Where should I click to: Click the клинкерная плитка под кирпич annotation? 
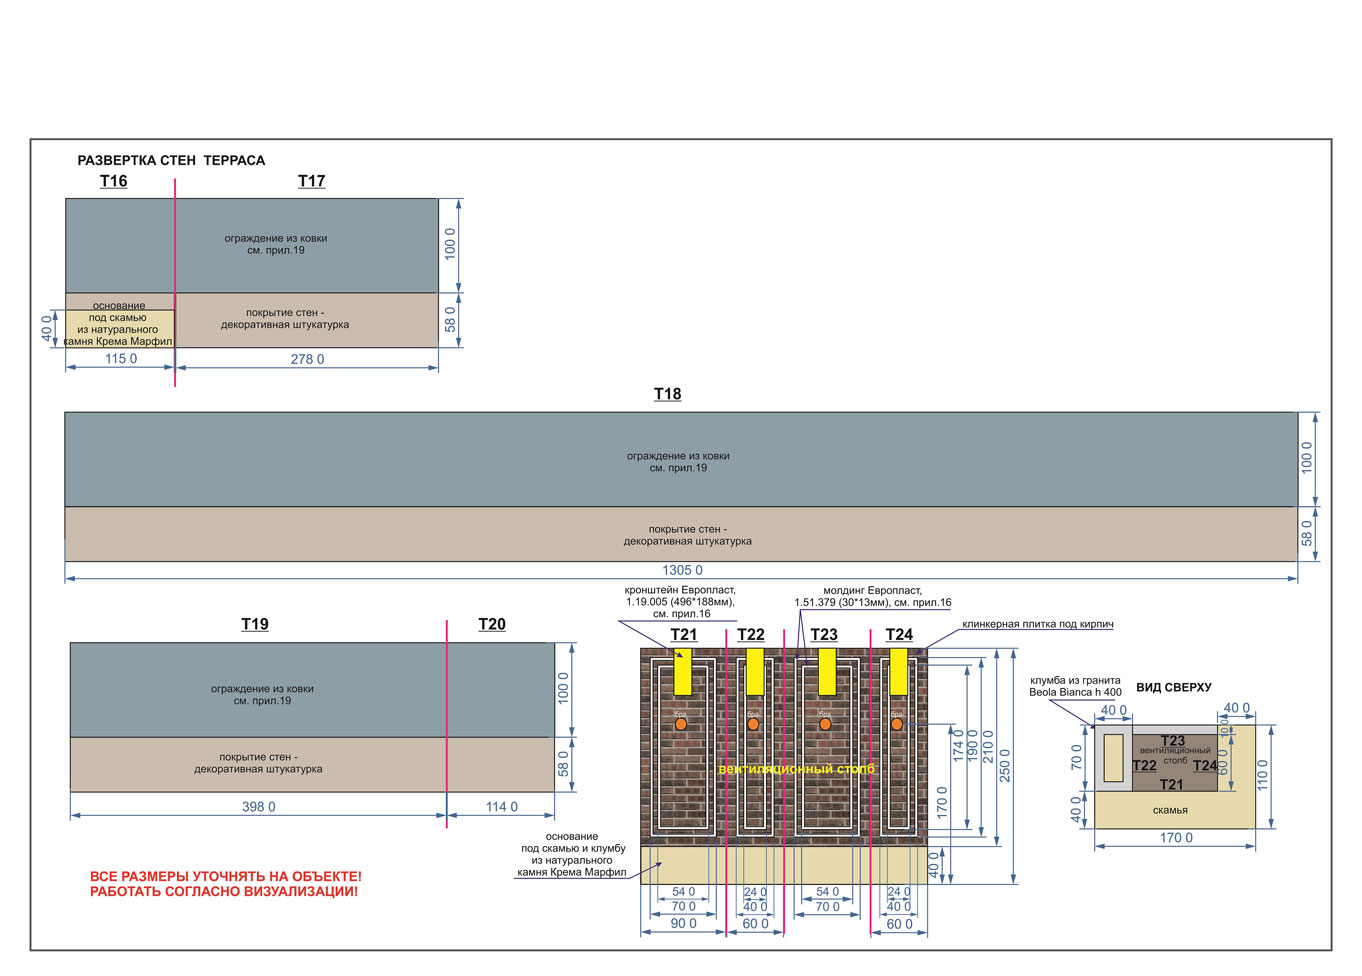[x=1037, y=624]
